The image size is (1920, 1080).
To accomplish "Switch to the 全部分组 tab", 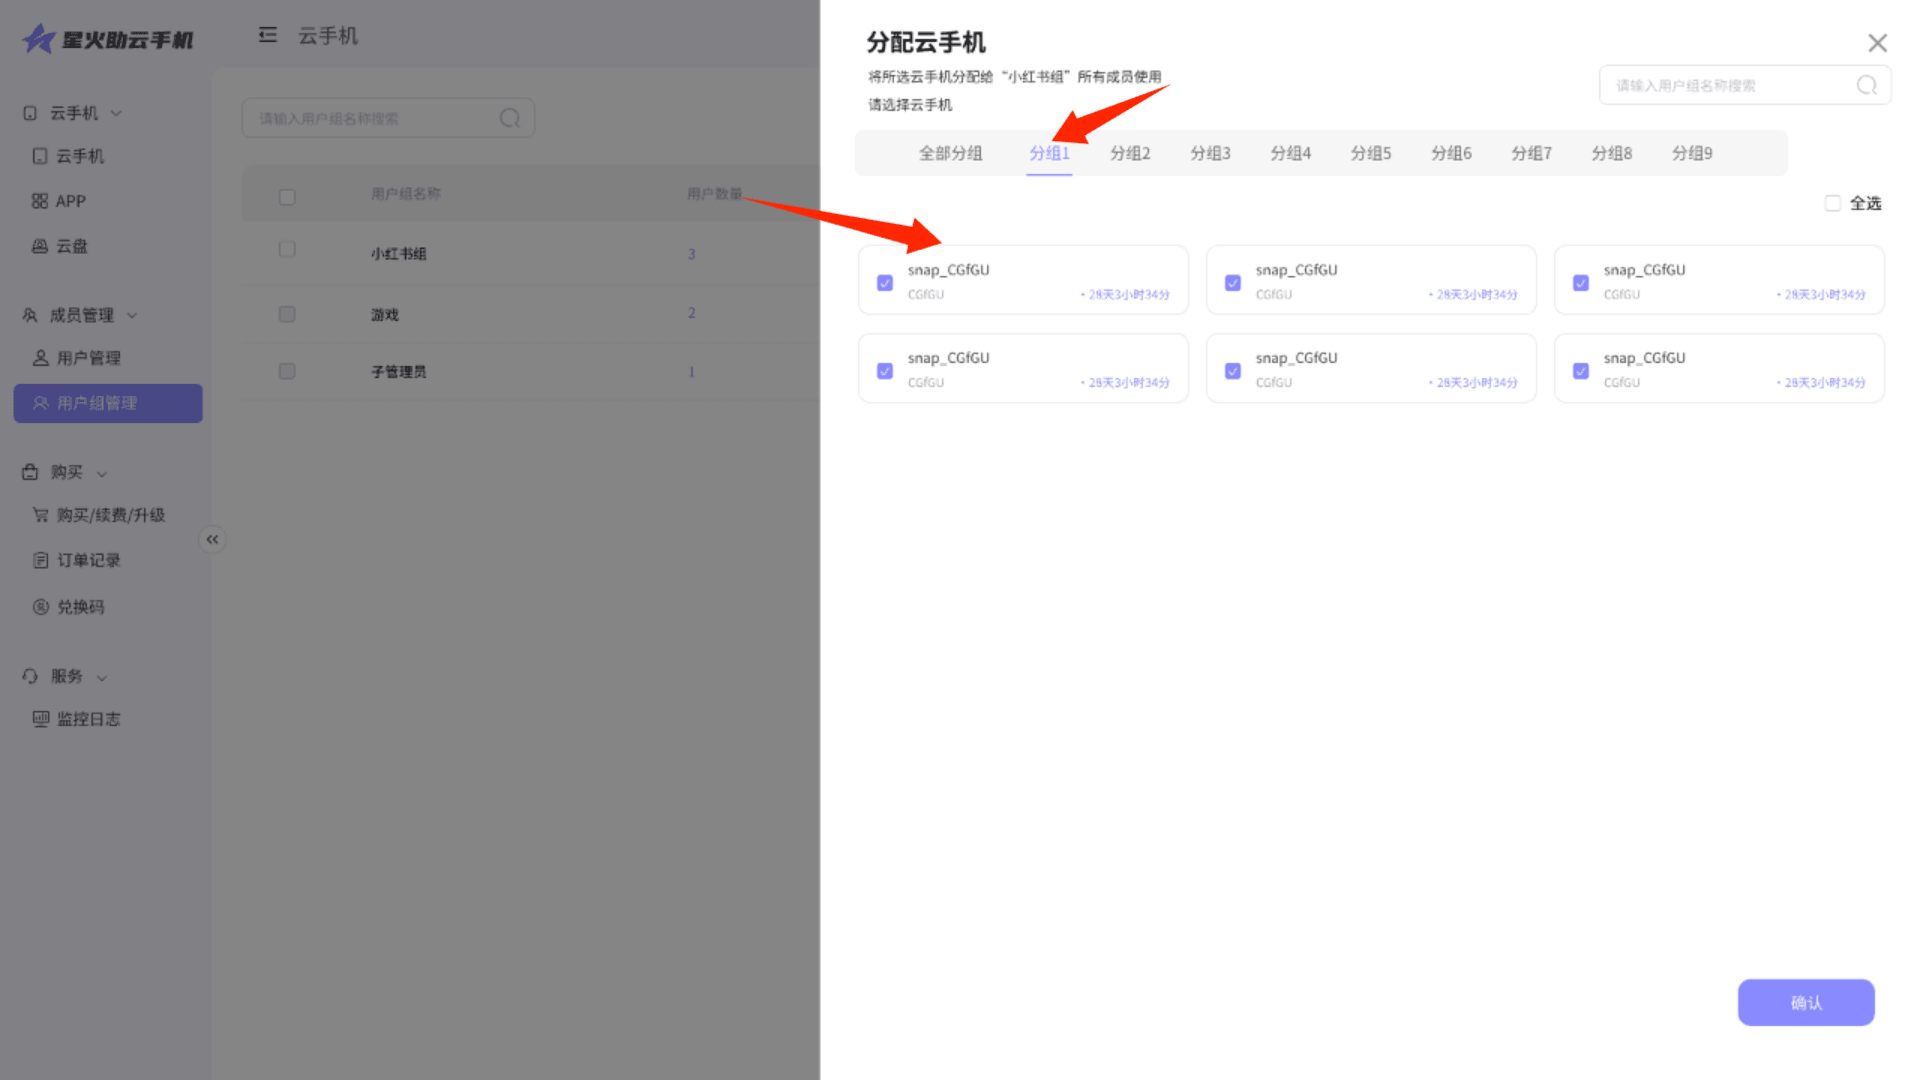I will click(950, 153).
